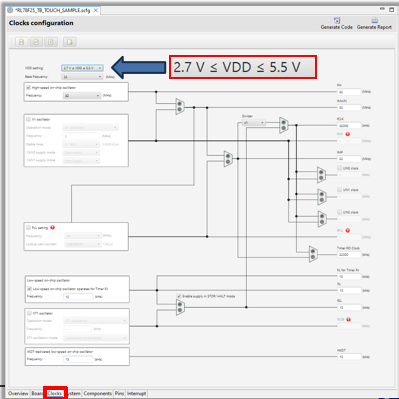Switch to the System tab
399x399 pixels.
(74, 393)
